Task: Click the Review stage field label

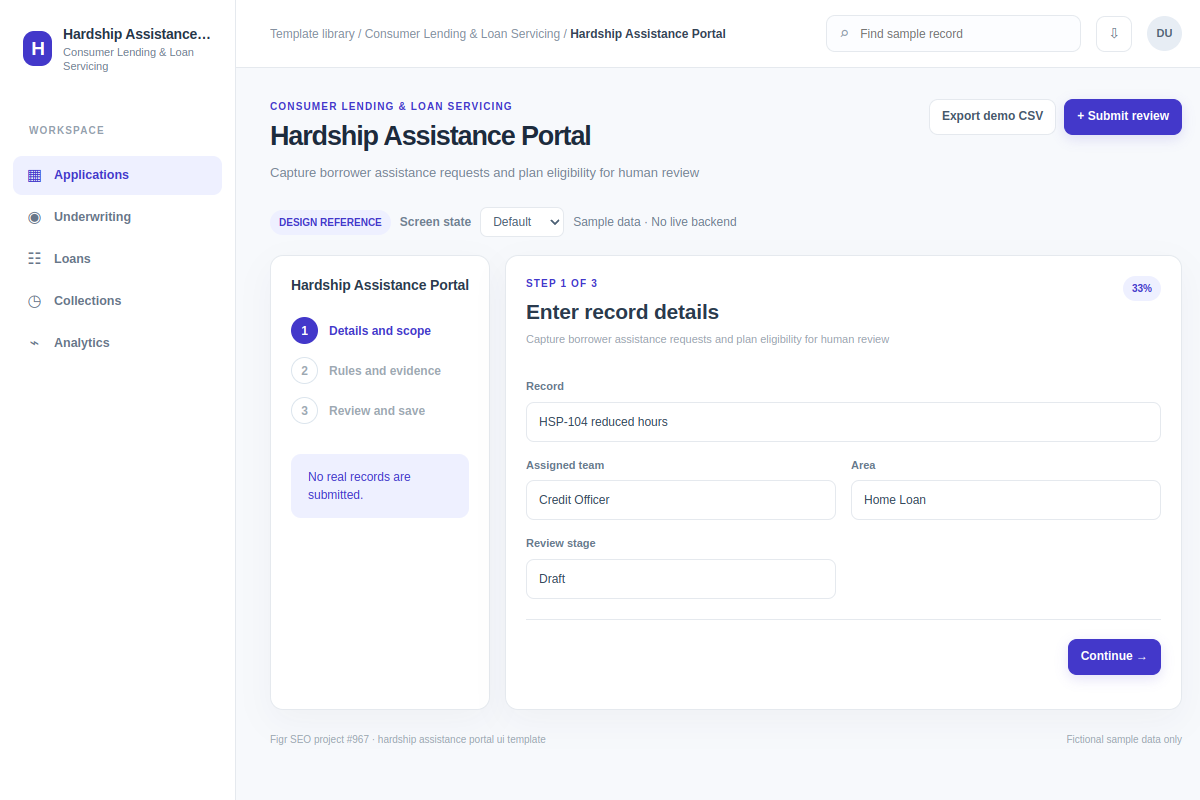Action: click(x=561, y=543)
